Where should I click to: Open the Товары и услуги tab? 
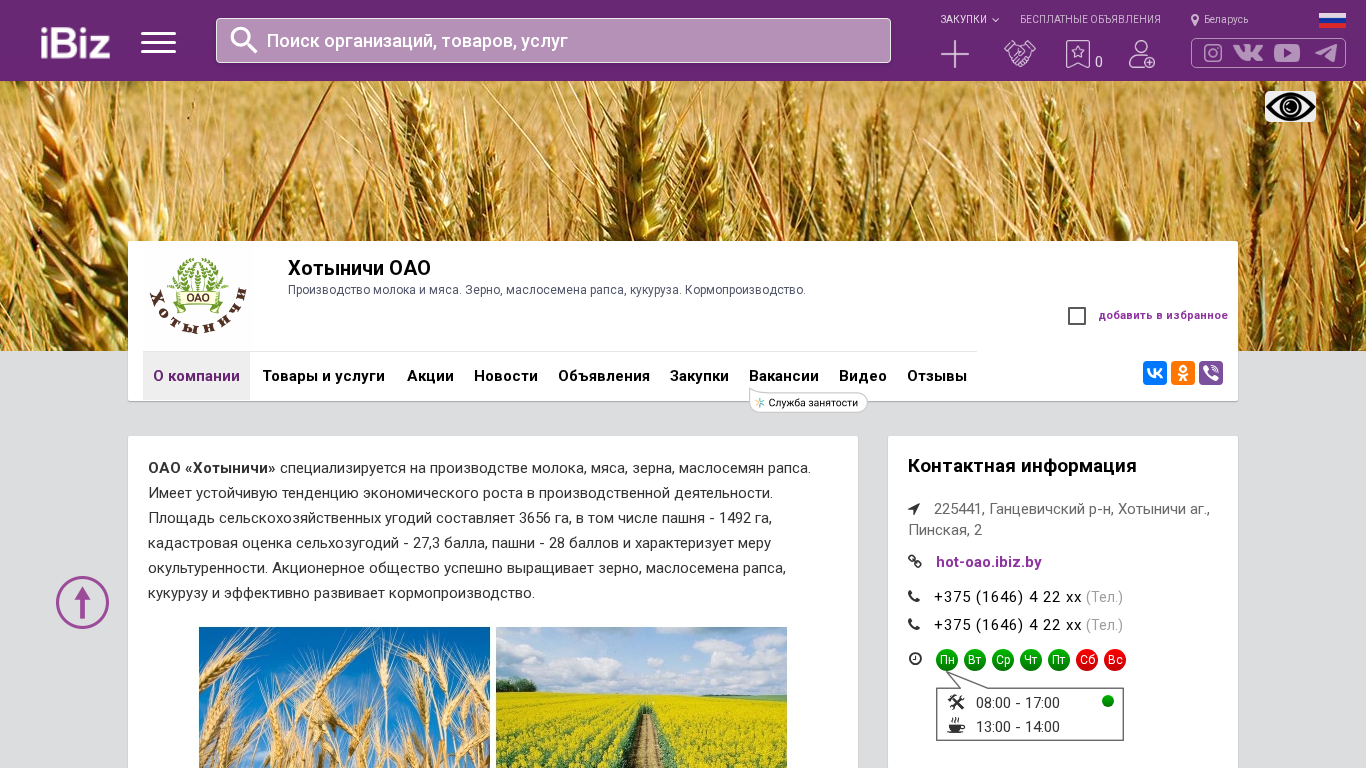click(x=324, y=376)
